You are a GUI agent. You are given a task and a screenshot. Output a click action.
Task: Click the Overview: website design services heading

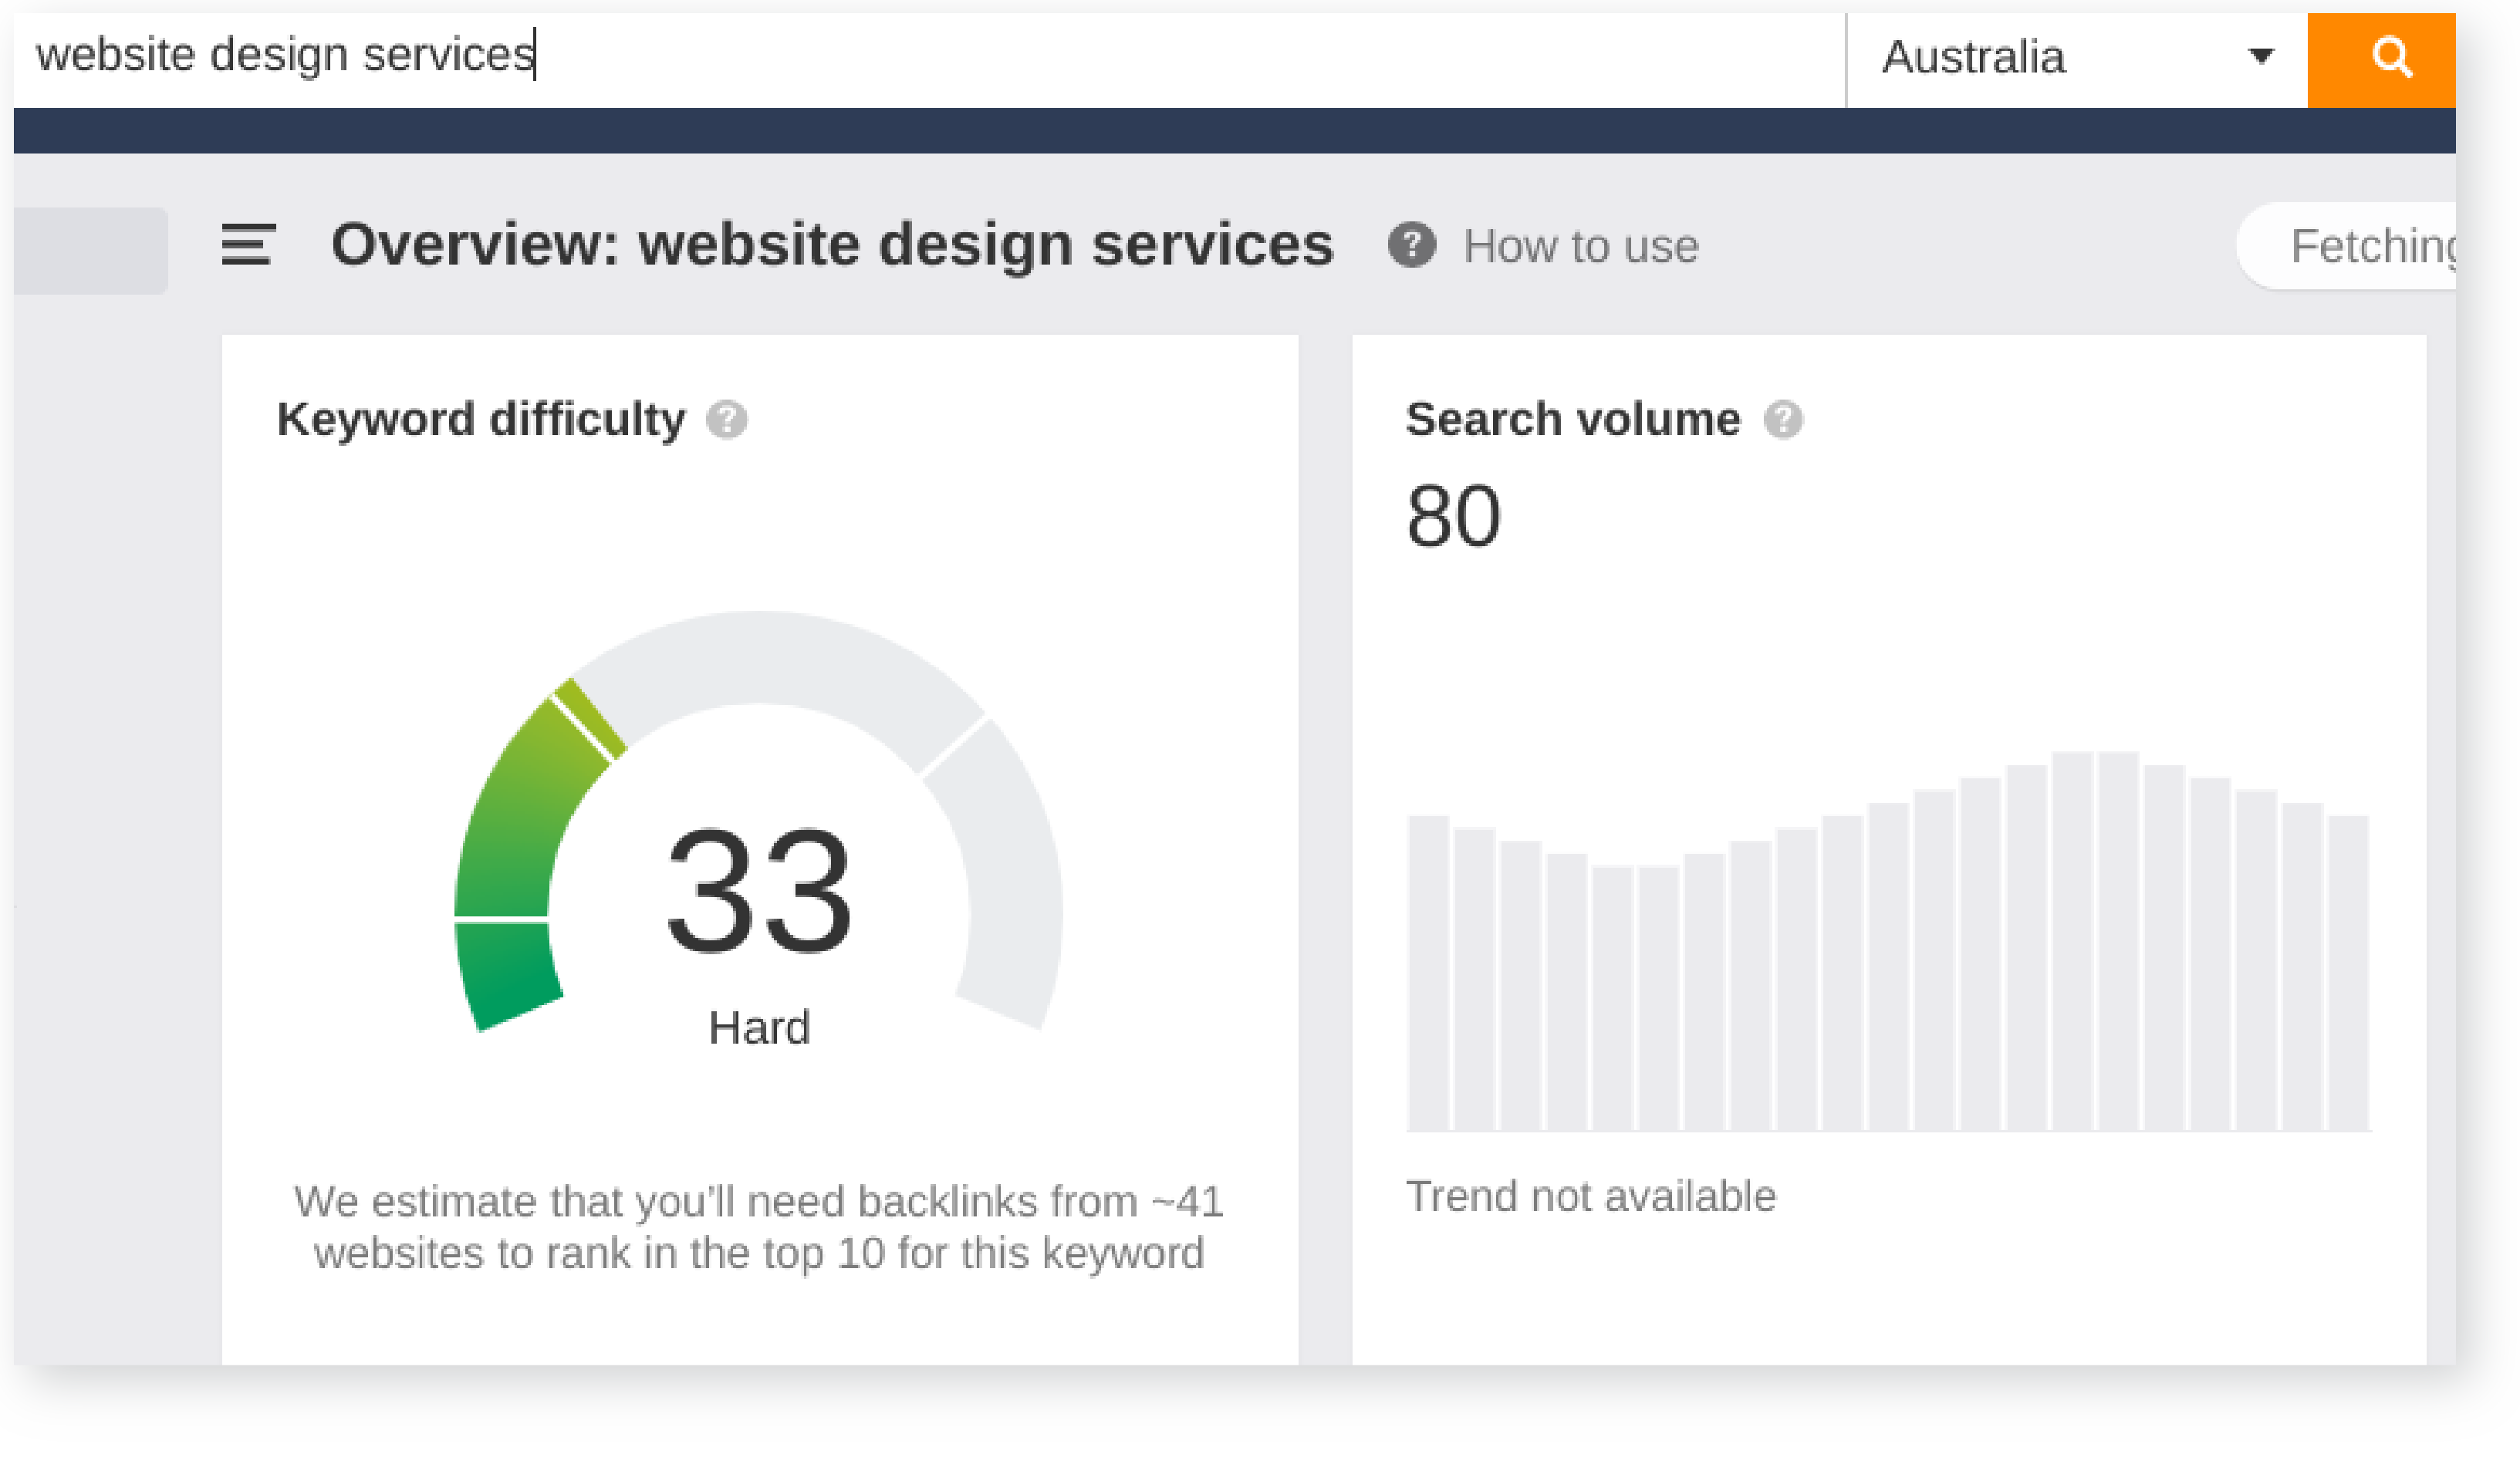point(832,245)
